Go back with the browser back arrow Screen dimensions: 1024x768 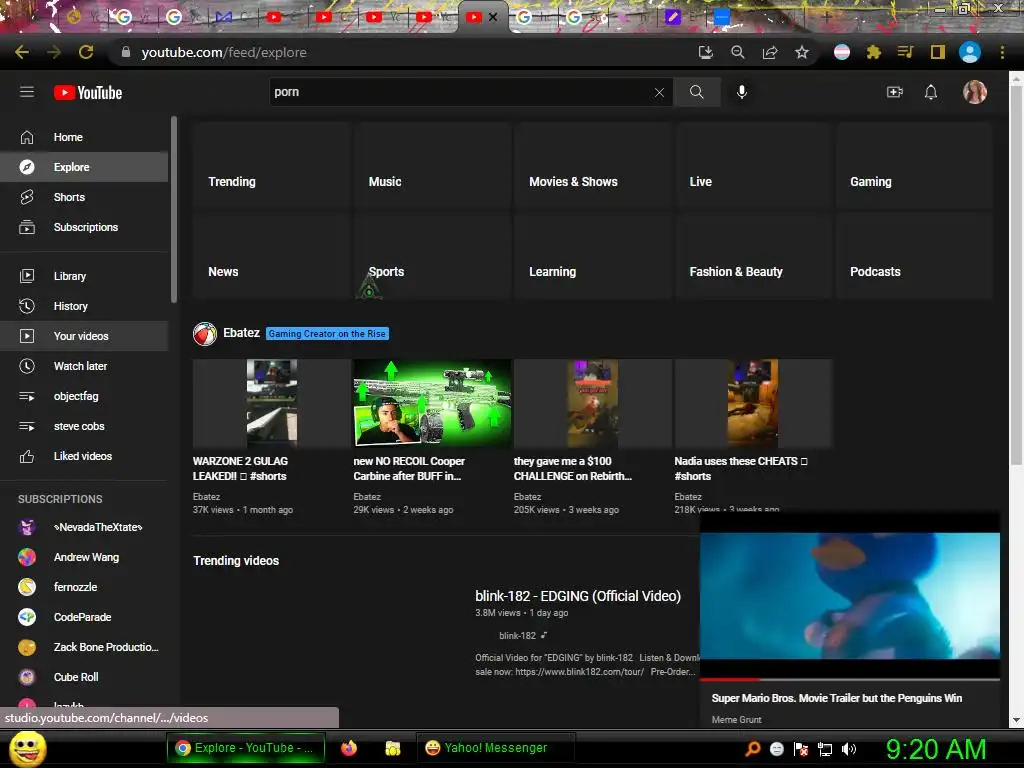click(22, 52)
